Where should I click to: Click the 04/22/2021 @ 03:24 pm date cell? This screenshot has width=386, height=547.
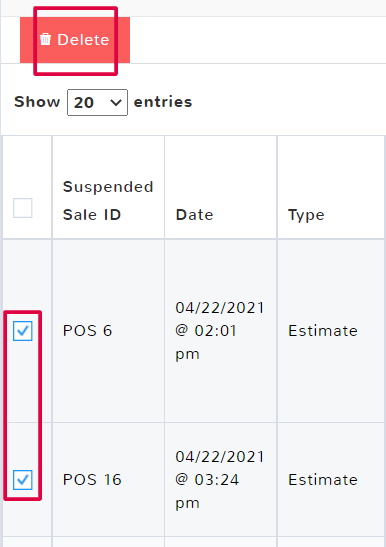tap(221, 480)
